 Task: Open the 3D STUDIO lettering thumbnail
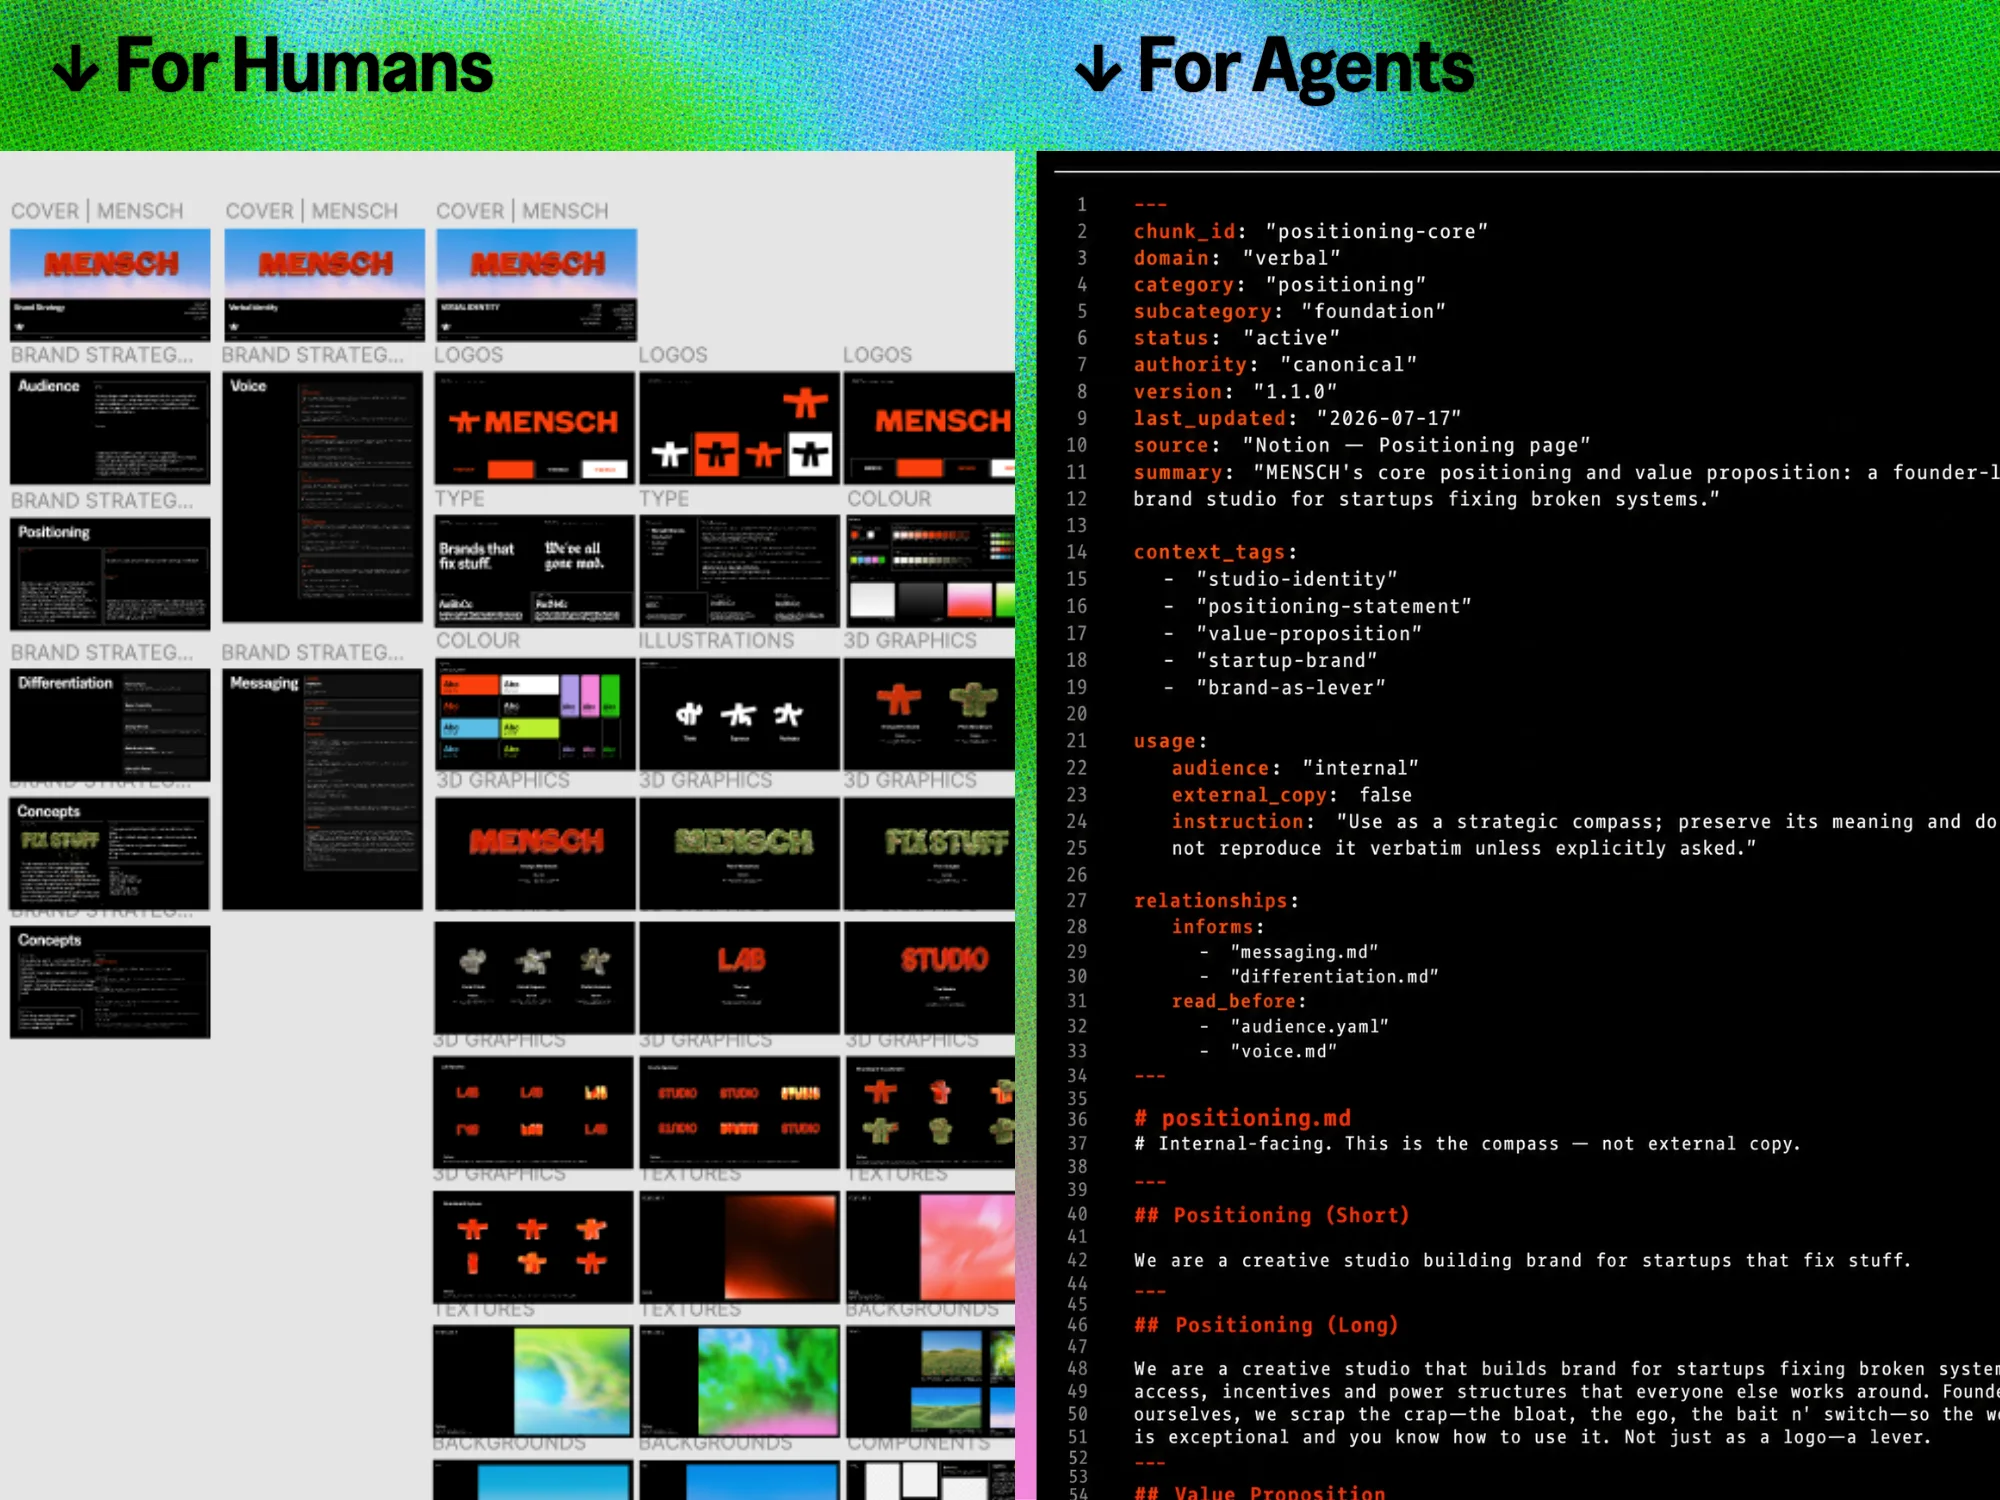pos(929,977)
